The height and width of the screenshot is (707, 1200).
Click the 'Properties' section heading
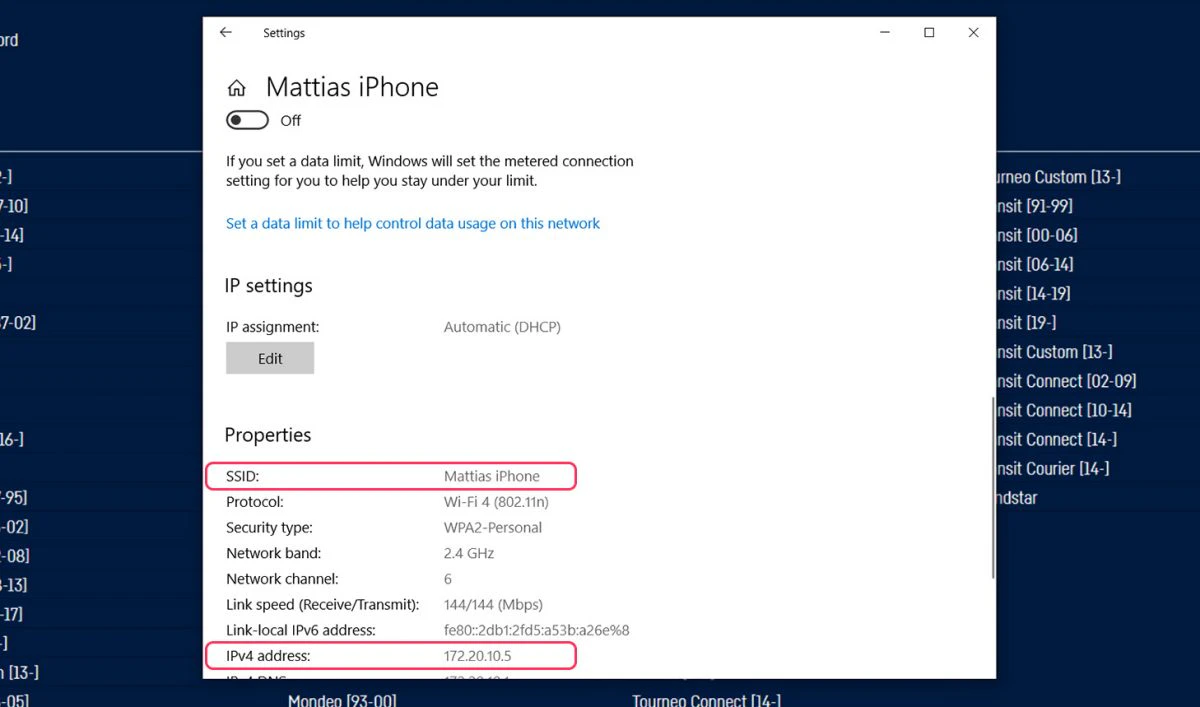click(268, 435)
